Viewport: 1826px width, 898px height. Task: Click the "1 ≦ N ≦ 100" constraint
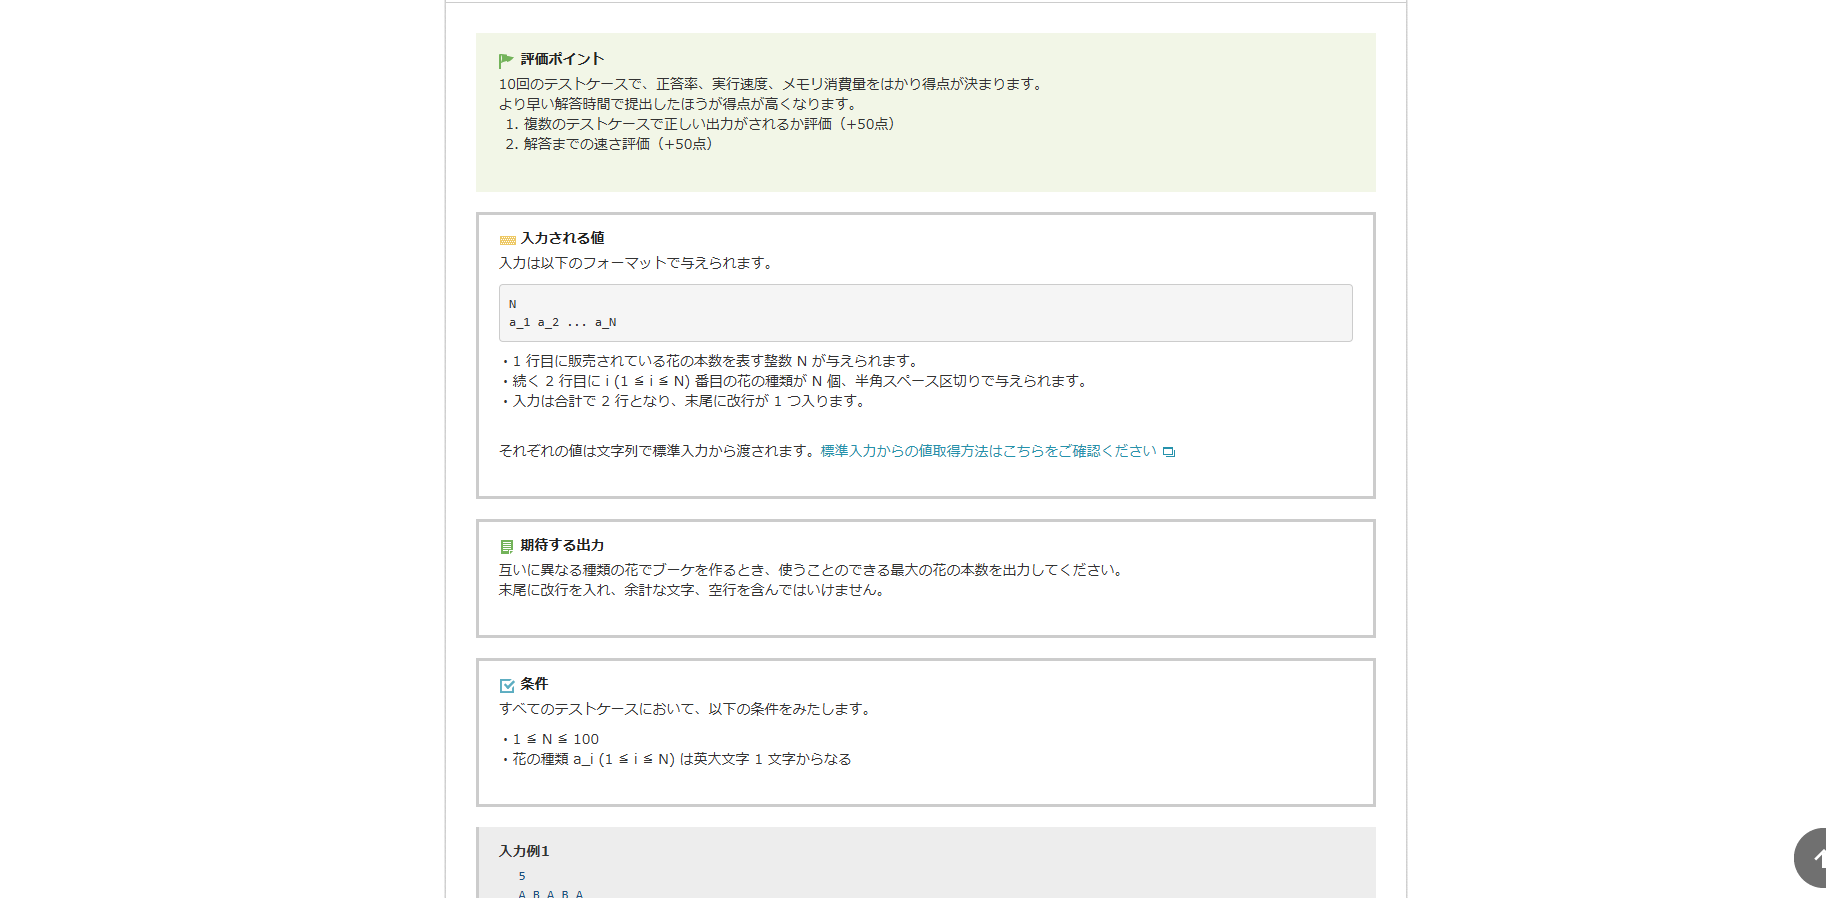click(555, 739)
